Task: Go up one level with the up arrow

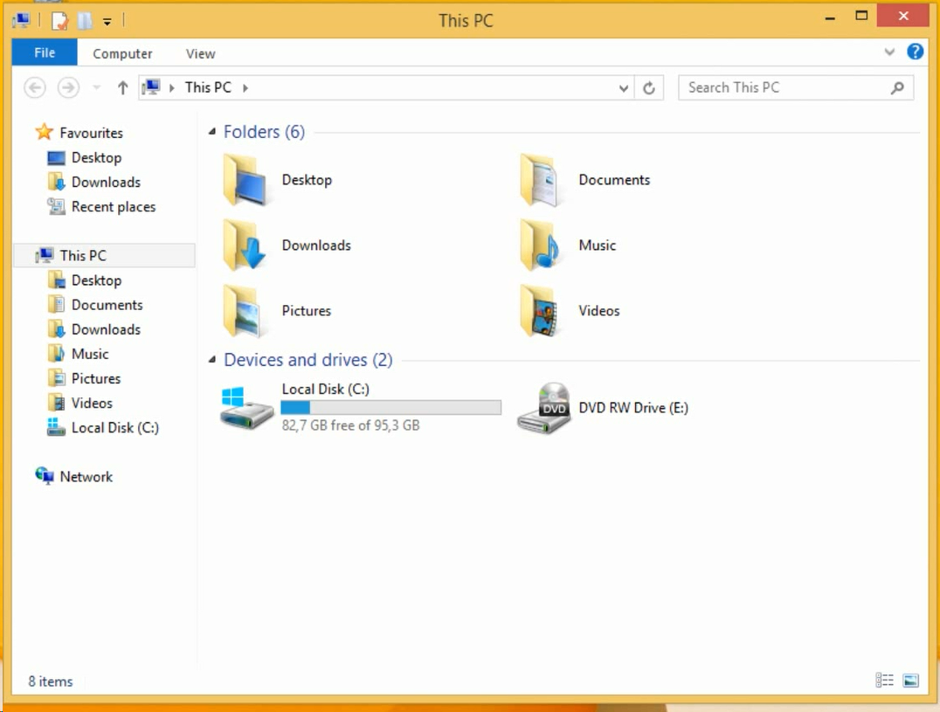Action: click(x=122, y=88)
